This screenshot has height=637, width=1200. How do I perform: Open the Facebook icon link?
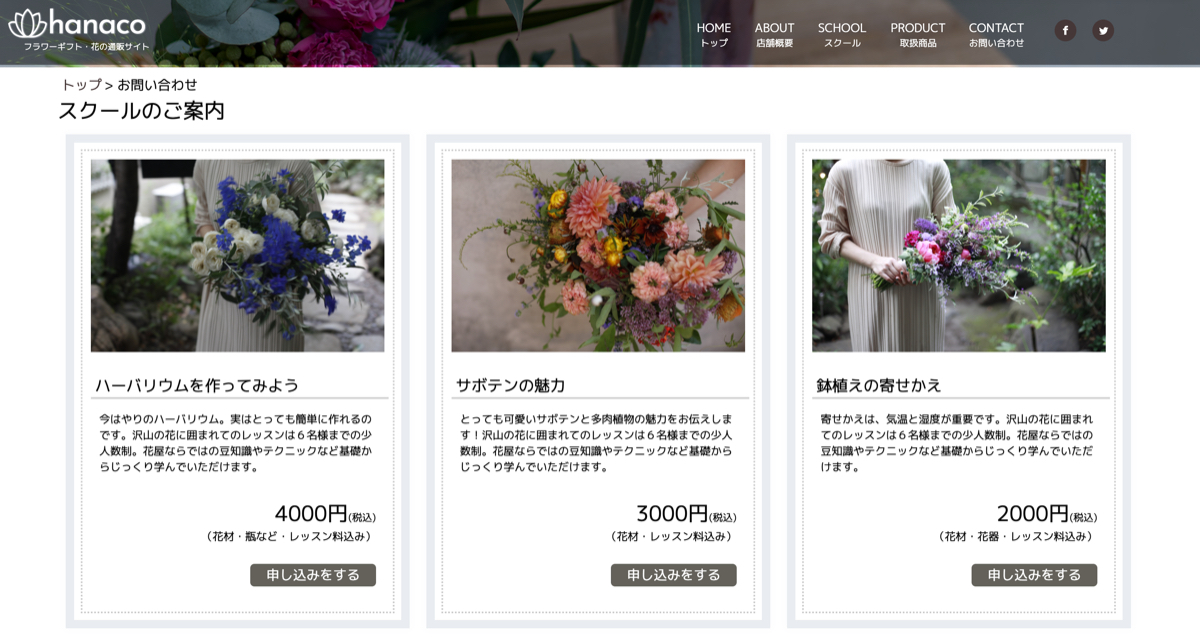(x=1065, y=30)
